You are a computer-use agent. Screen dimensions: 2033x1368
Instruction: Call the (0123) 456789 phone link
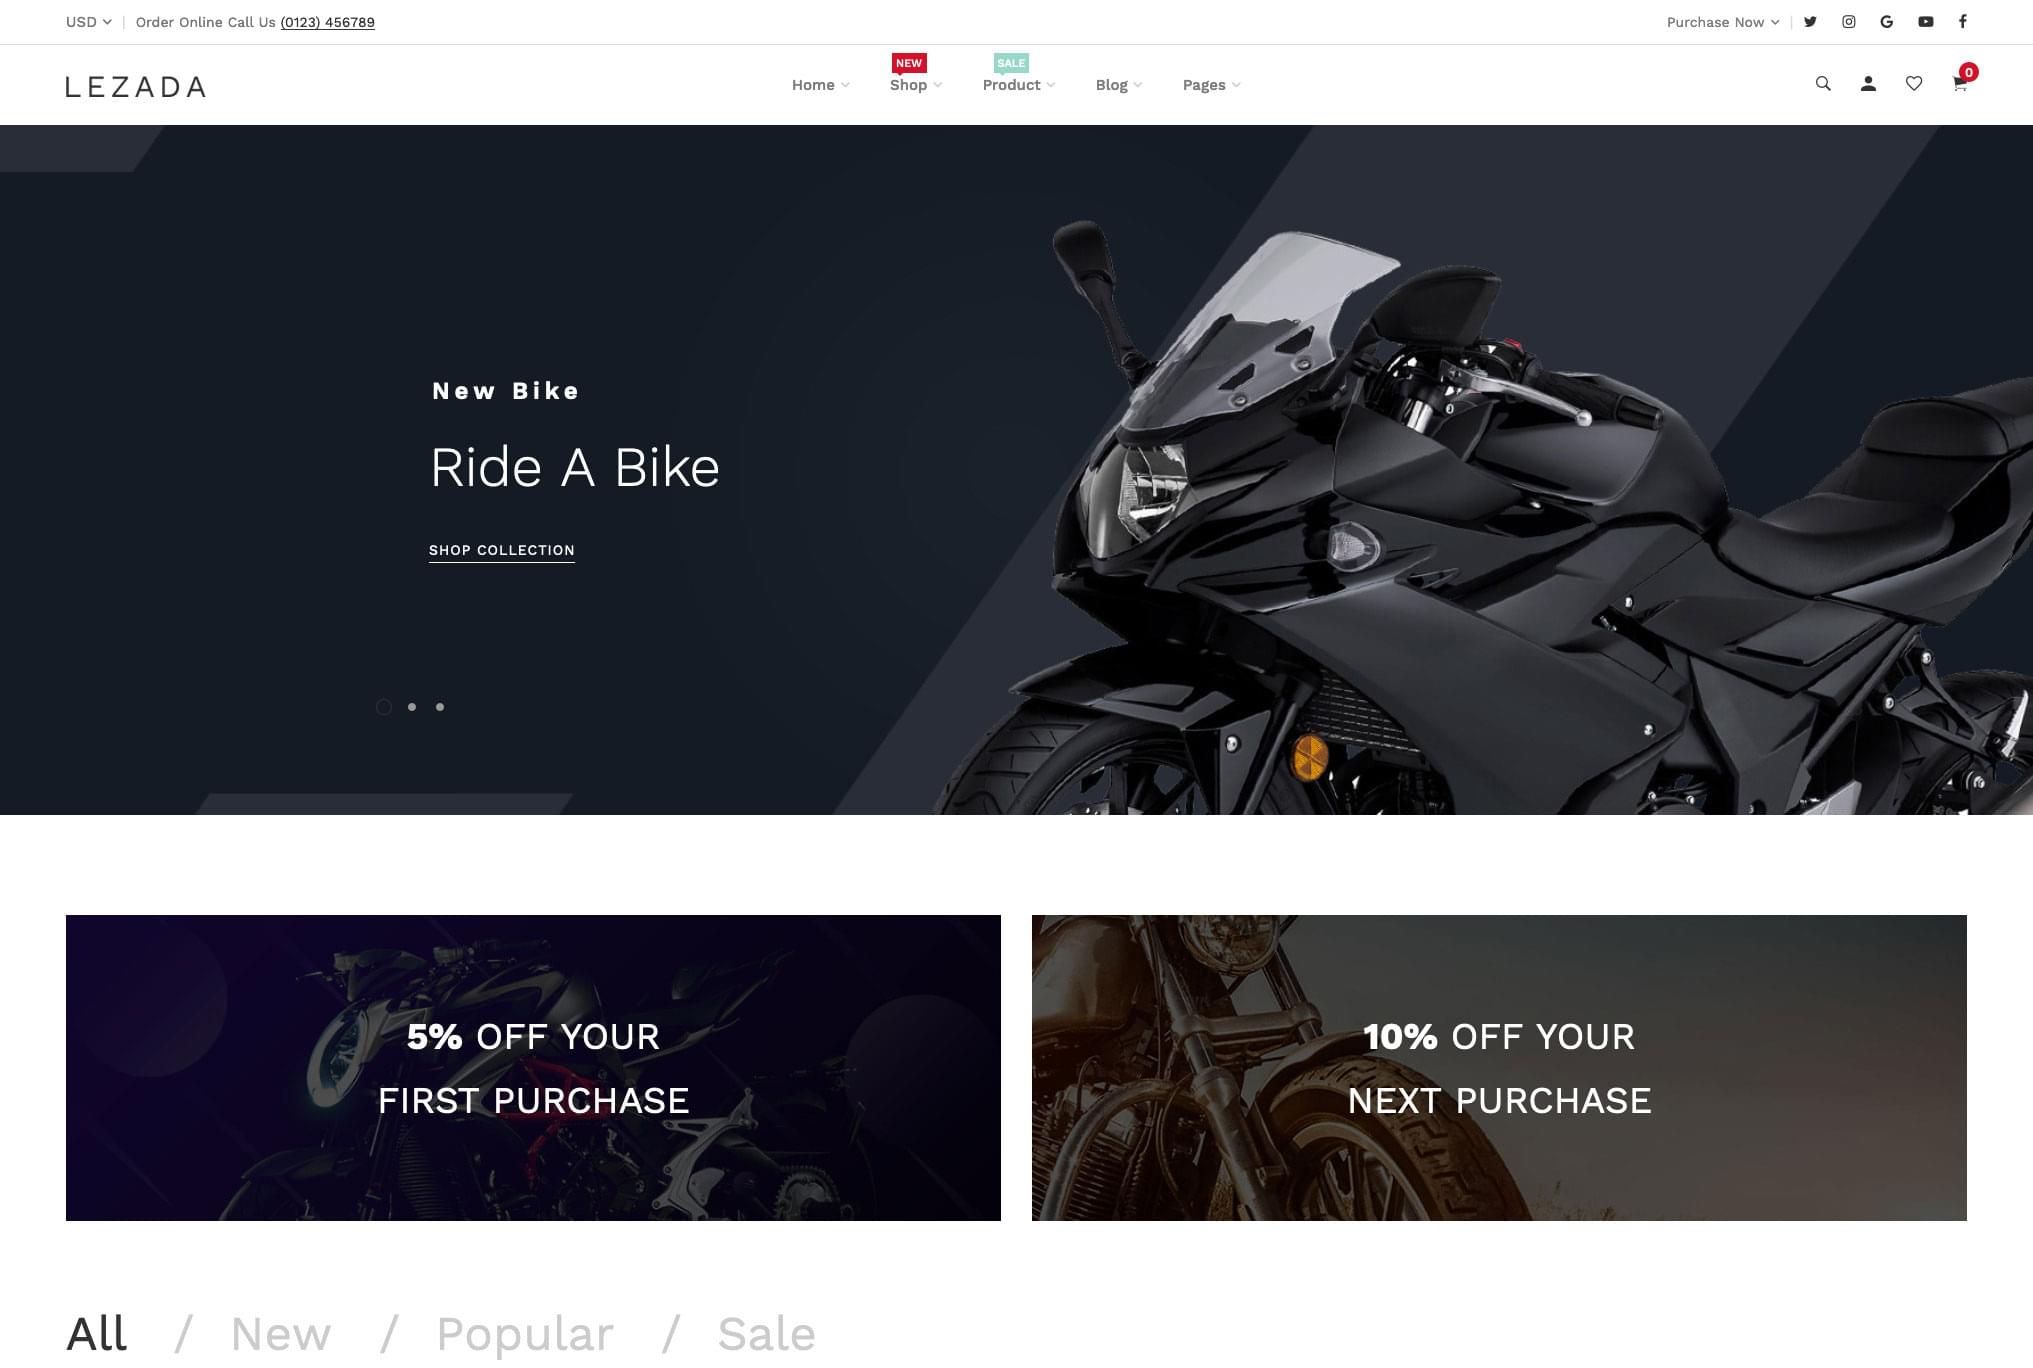pyautogui.click(x=328, y=22)
